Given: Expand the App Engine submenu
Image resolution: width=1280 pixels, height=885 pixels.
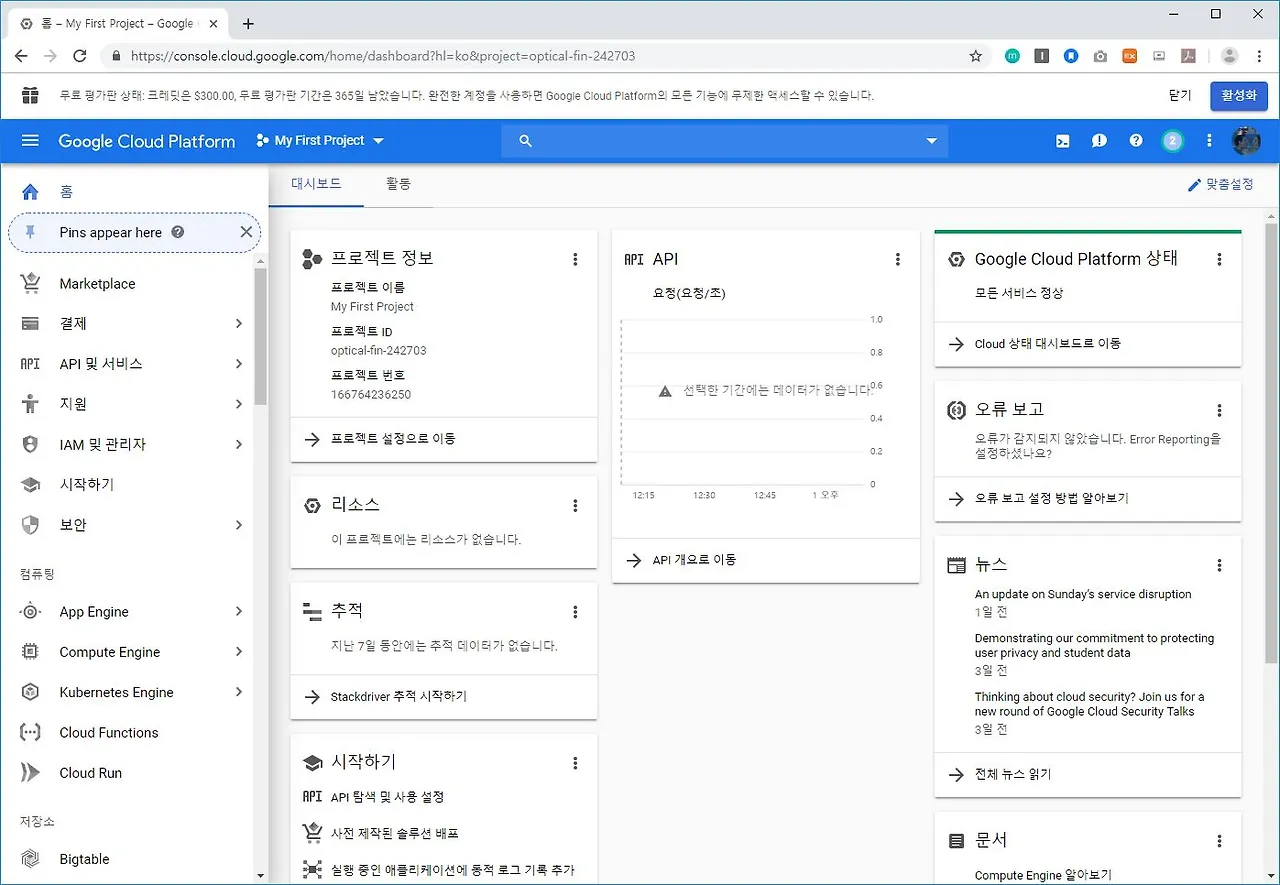Looking at the screenshot, I should click(239, 611).
